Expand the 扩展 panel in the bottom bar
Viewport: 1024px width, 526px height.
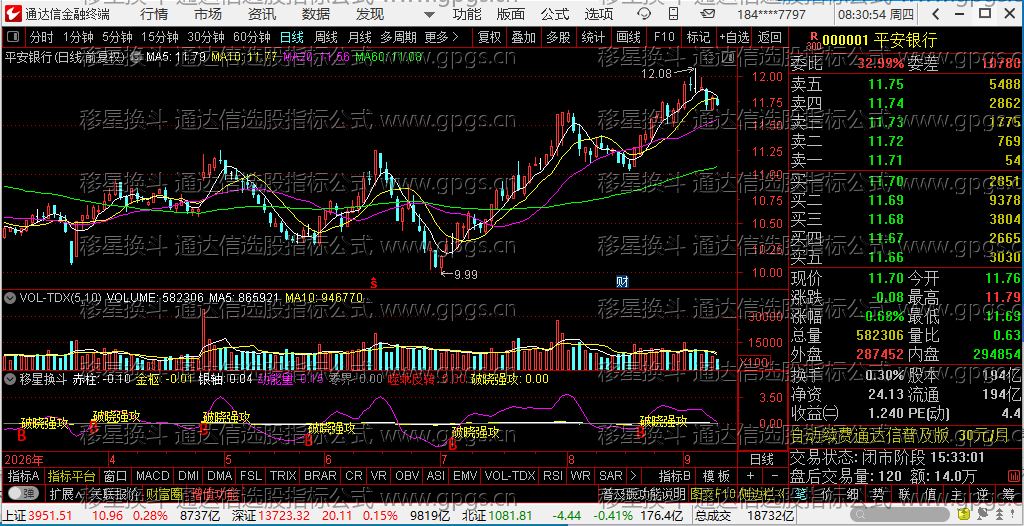point(66,493)
